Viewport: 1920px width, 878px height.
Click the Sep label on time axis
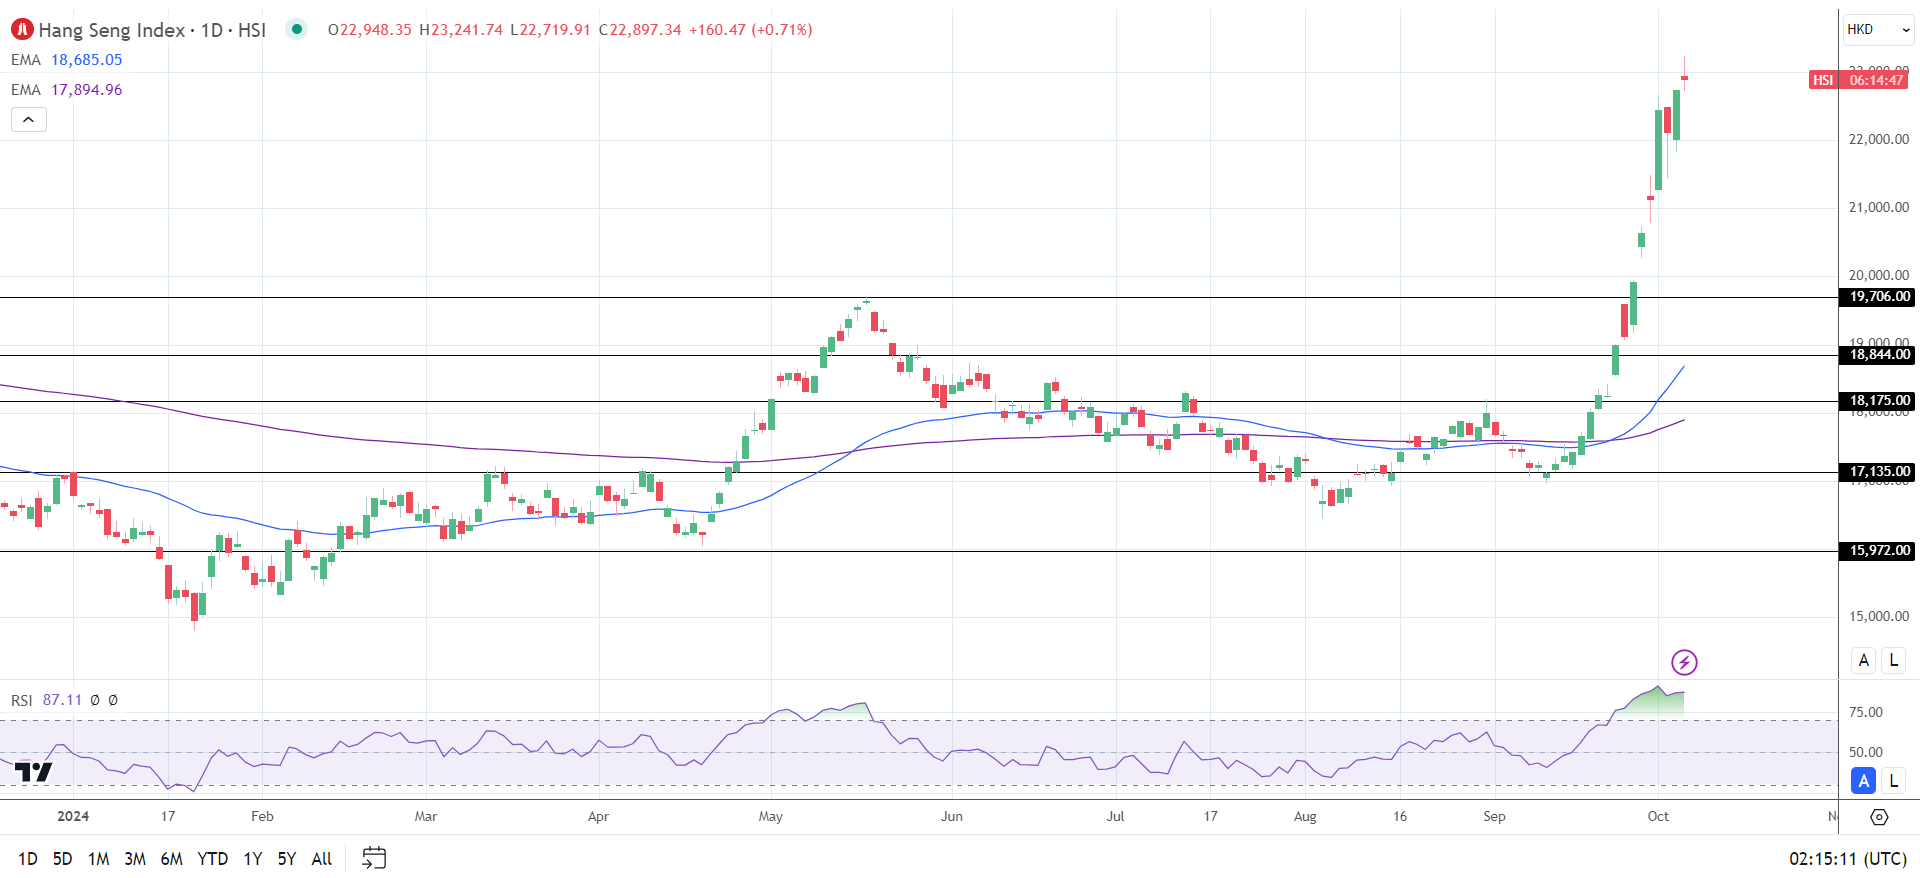(1494, 817)
